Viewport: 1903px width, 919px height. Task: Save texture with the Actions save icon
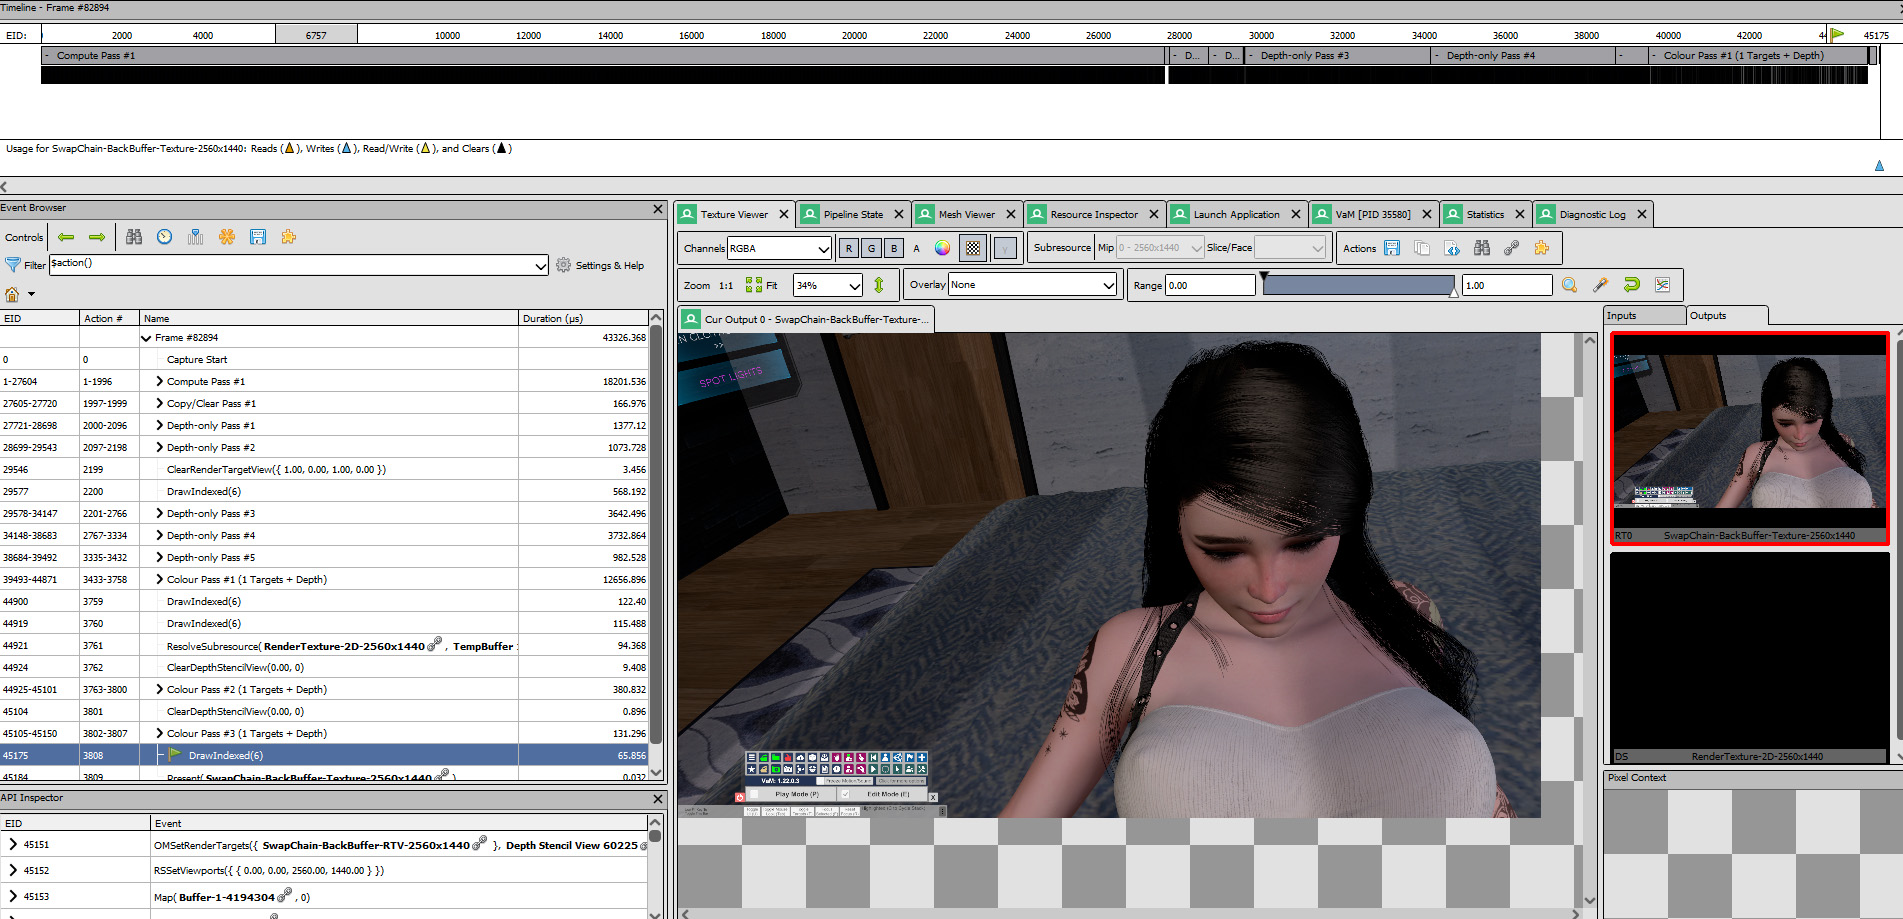pyautogui.click(x=1392, y=248)
